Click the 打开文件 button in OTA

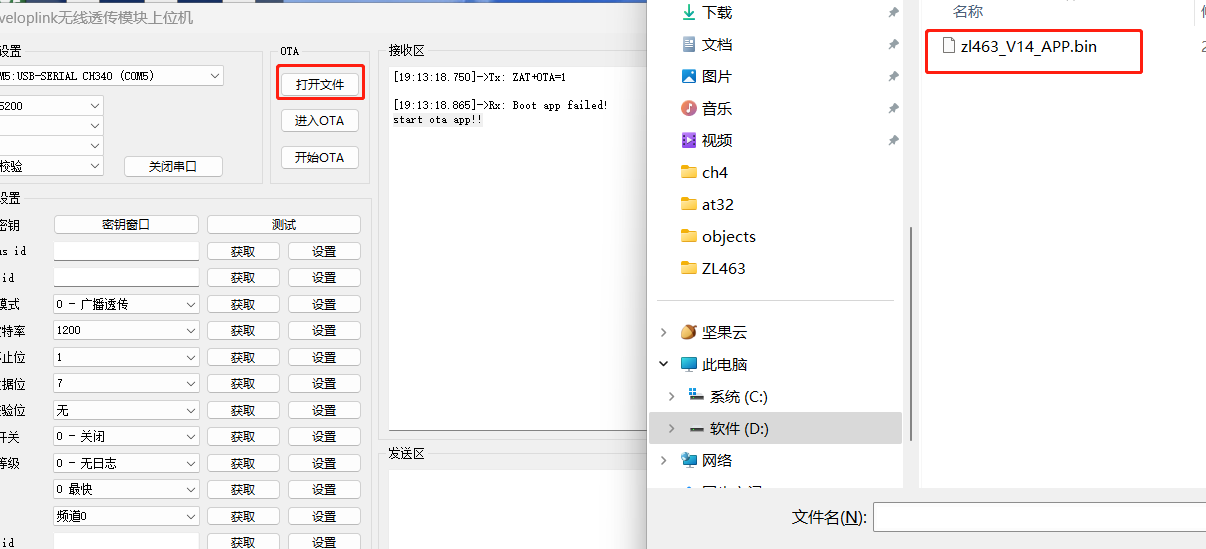pyautogui.click(x=319, y=84)
